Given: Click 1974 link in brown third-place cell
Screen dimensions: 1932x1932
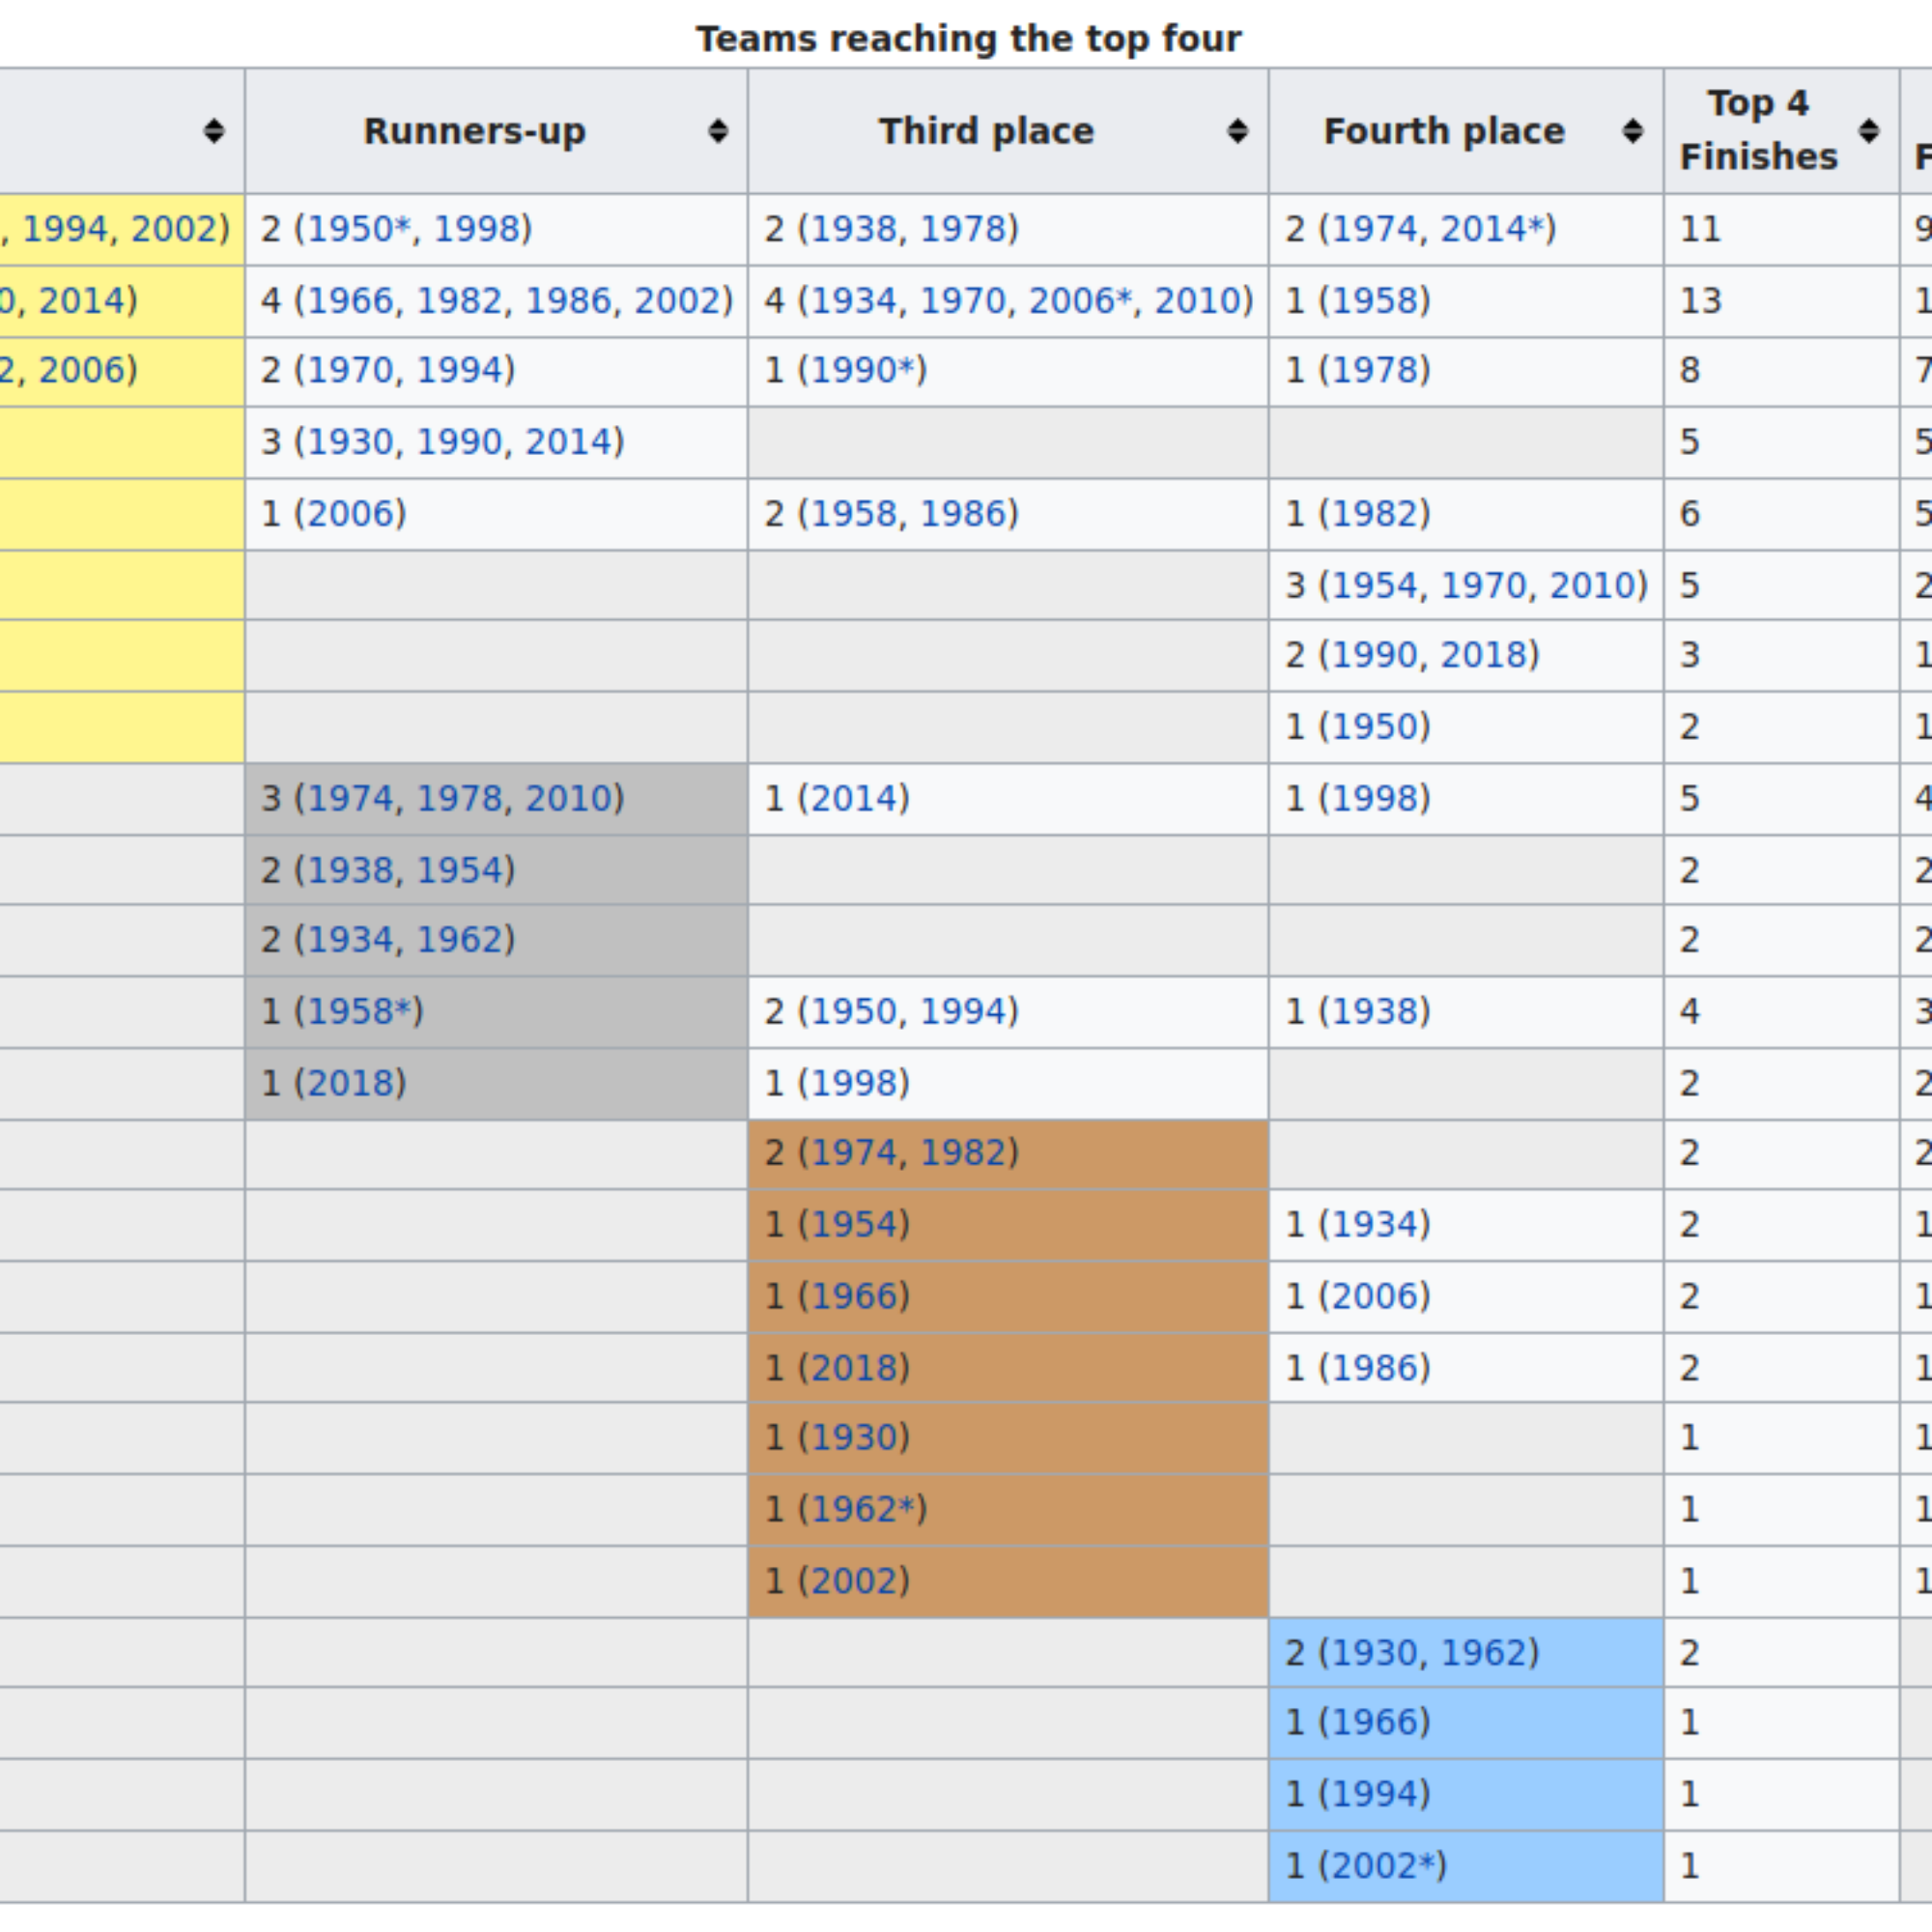Looking at the screenshot, I should [x=853, y=1153].
